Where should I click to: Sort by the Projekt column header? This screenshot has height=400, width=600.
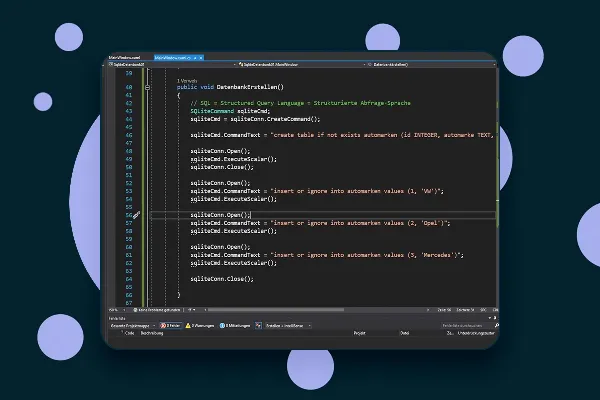click(359, 333)
